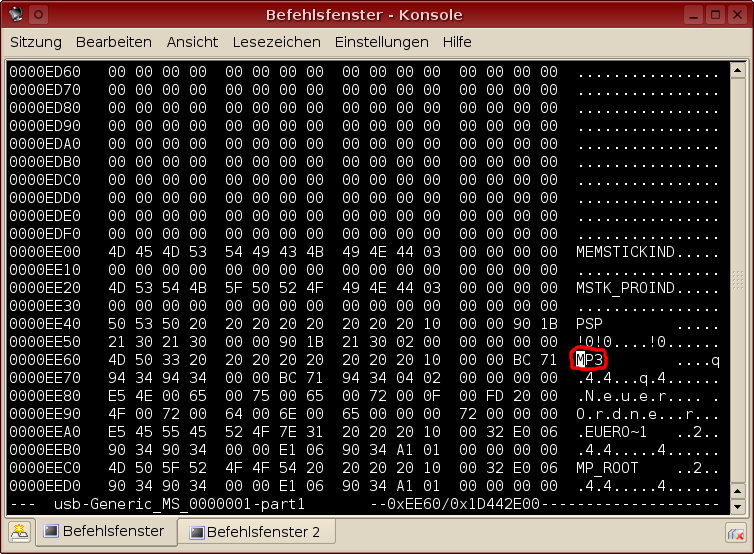Open the Bearbeiten menu
The image size is (754, 554).
[114, 42]
